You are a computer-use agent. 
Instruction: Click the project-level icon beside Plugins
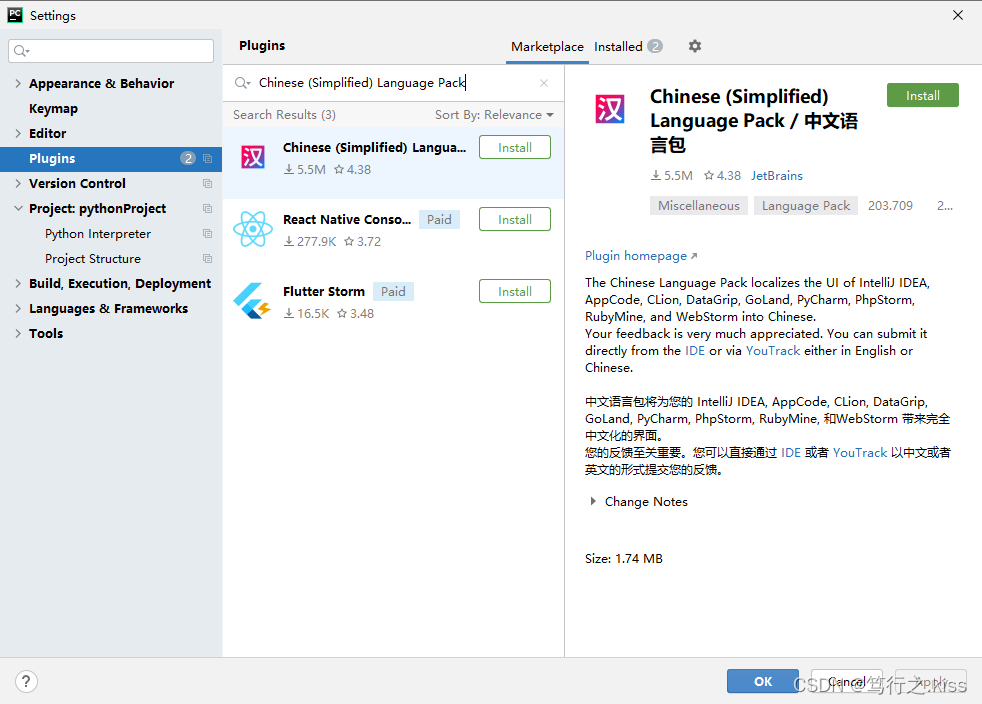[x=207, y=158]
